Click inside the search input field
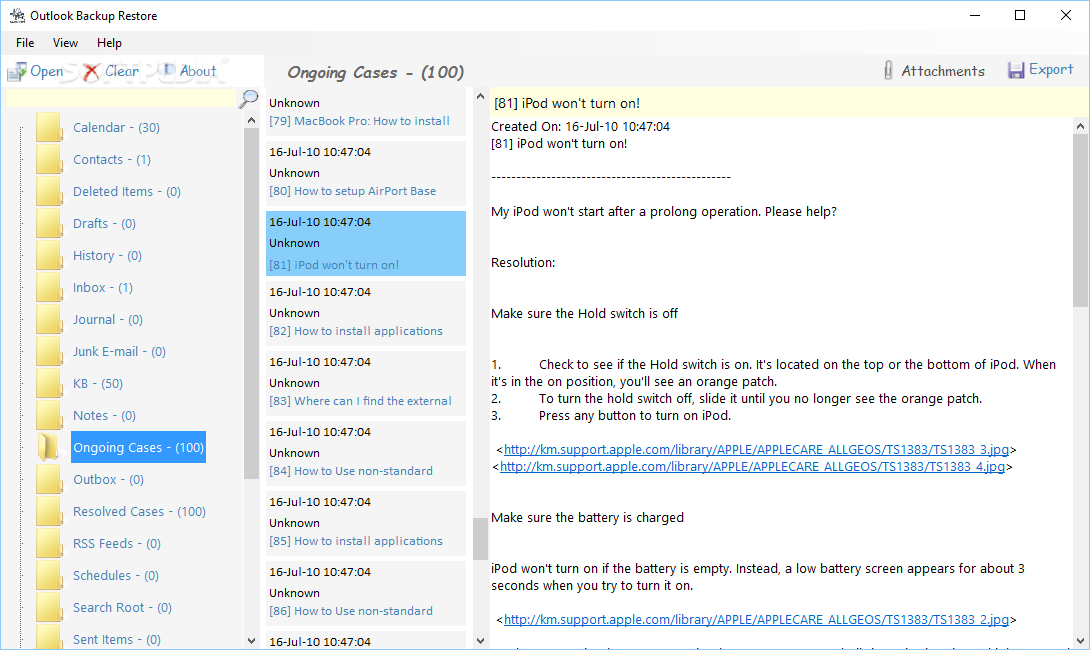The image size is (1090, 650). (121, 99)
